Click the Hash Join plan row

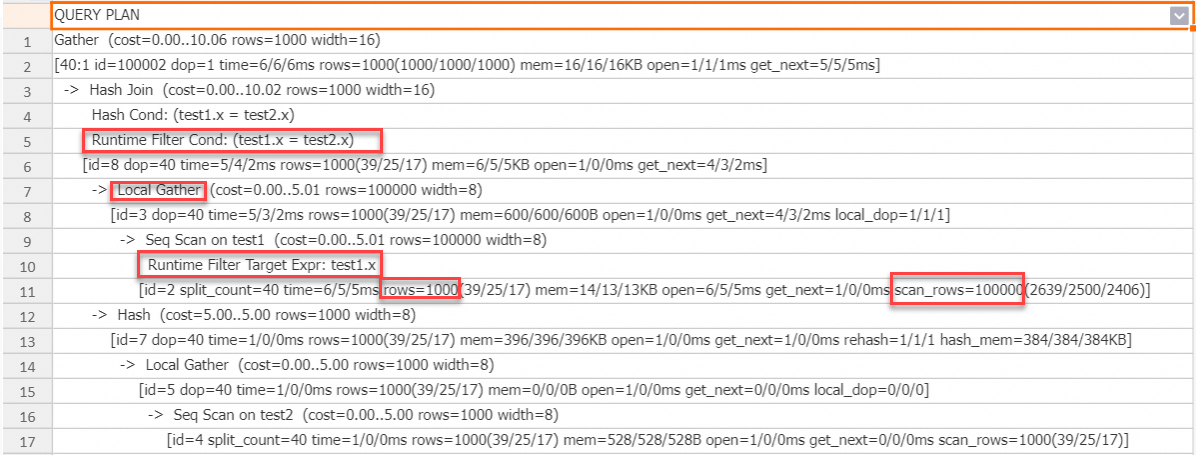pyautogui.click(x=620, y=90)
